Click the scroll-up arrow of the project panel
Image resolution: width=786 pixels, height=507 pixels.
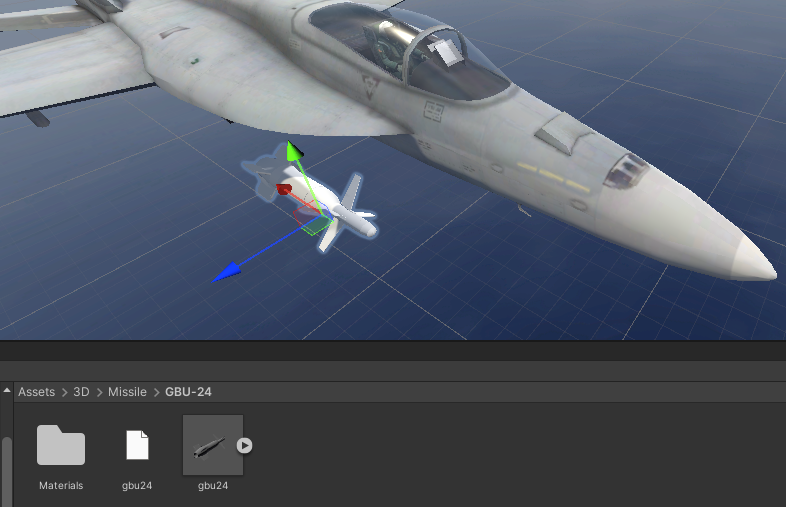coord(7,390)
